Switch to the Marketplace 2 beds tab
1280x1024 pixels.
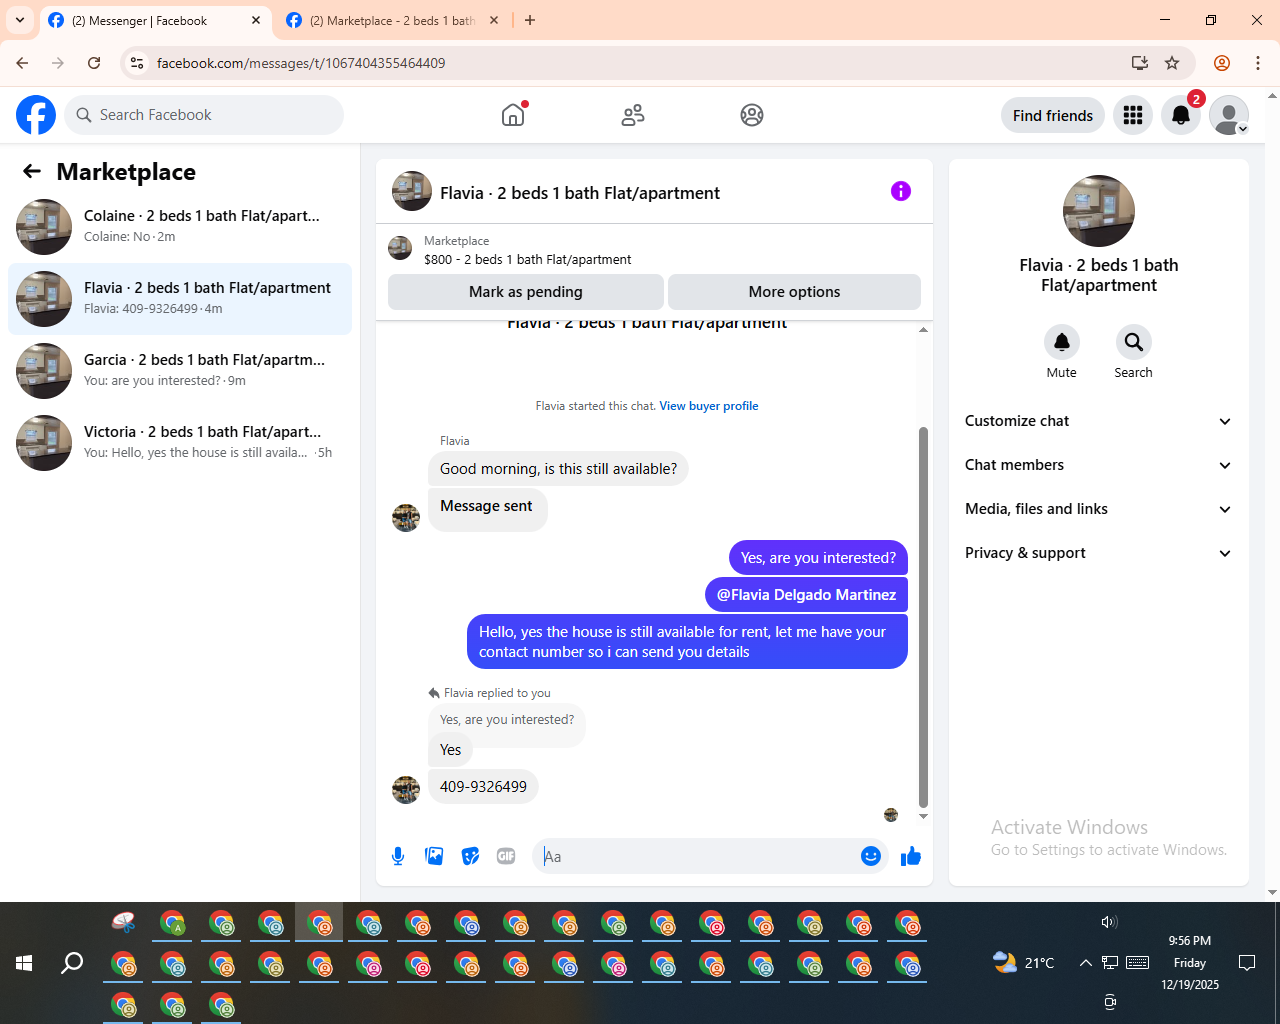[392, 20]
